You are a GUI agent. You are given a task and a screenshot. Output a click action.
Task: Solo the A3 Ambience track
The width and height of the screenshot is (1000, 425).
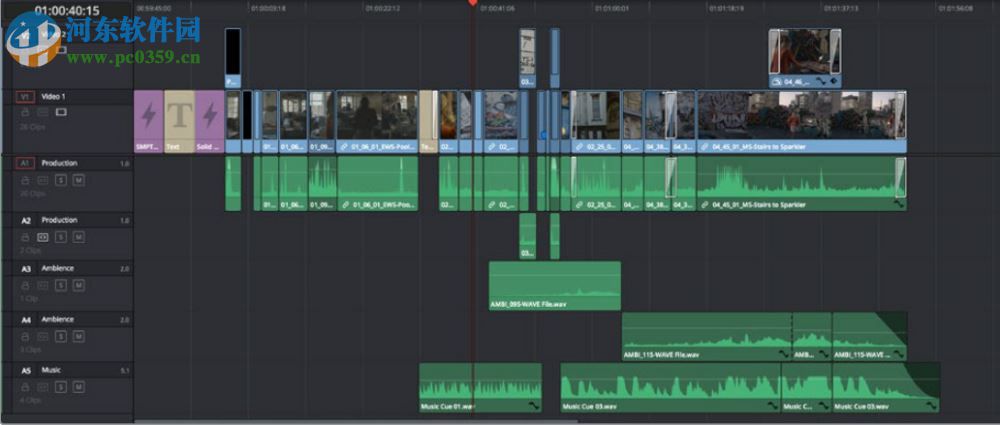point(61,286)
